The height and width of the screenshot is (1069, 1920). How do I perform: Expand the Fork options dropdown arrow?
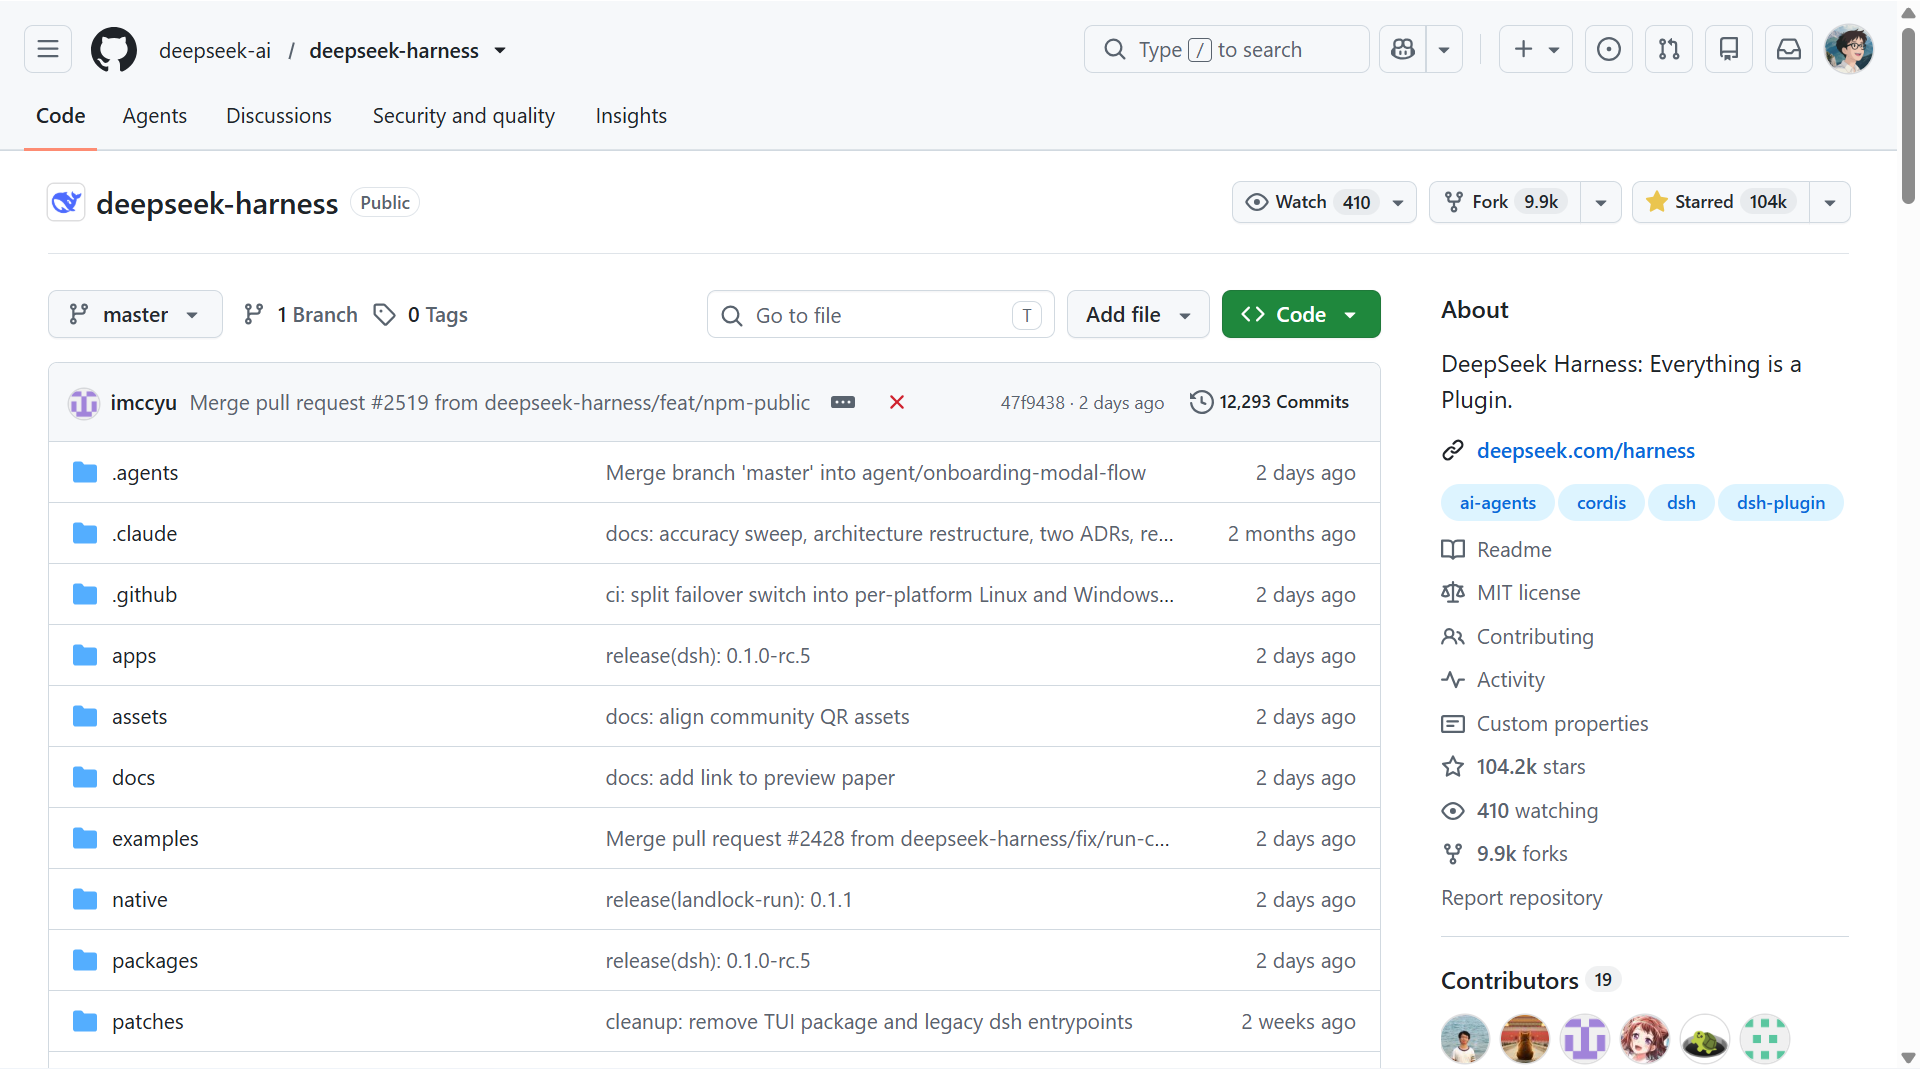tap(1601, 202)
